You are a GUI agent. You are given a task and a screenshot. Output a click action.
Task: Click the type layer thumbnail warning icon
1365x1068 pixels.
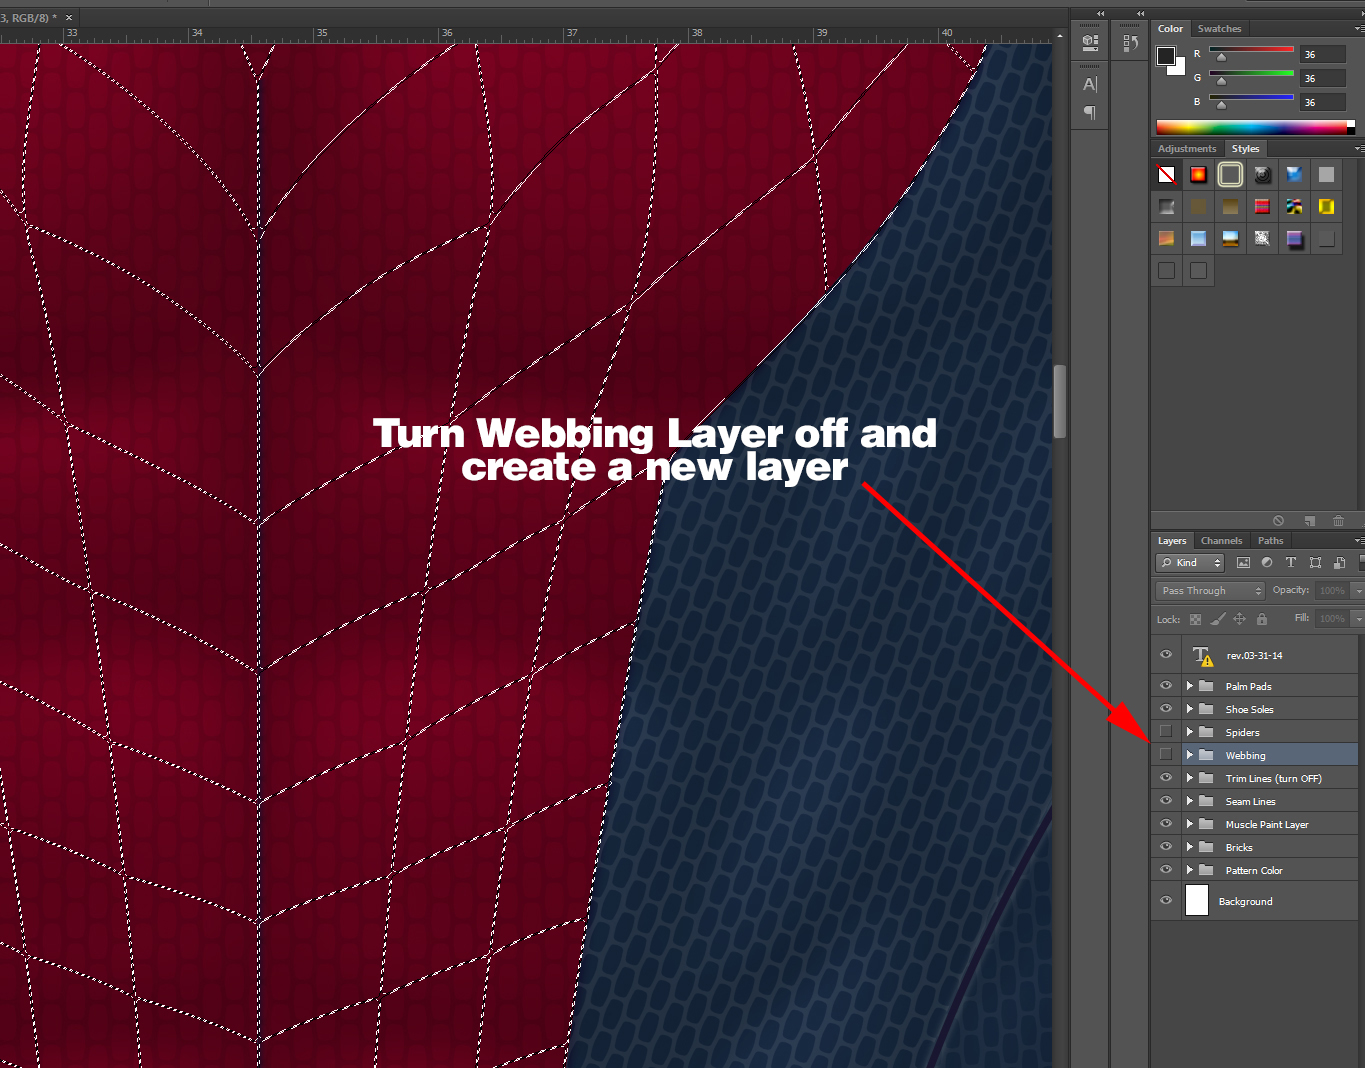click(x=1208, y=661)
